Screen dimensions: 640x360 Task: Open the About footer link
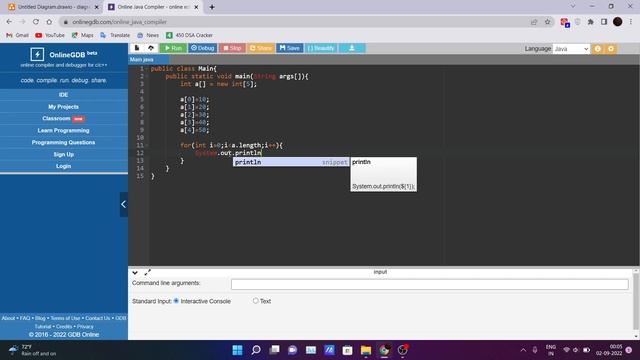pyautogui.click(x=8, y=318)
